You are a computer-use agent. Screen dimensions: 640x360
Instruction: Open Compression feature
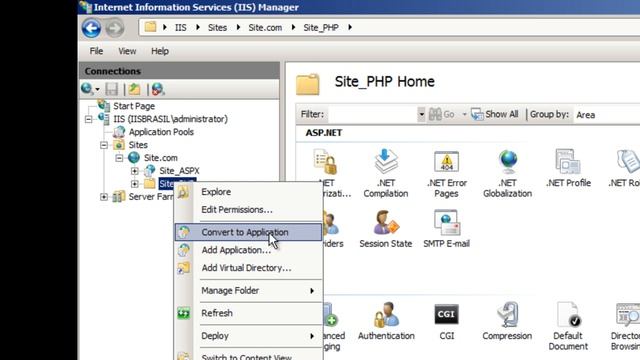click(507, 321)
